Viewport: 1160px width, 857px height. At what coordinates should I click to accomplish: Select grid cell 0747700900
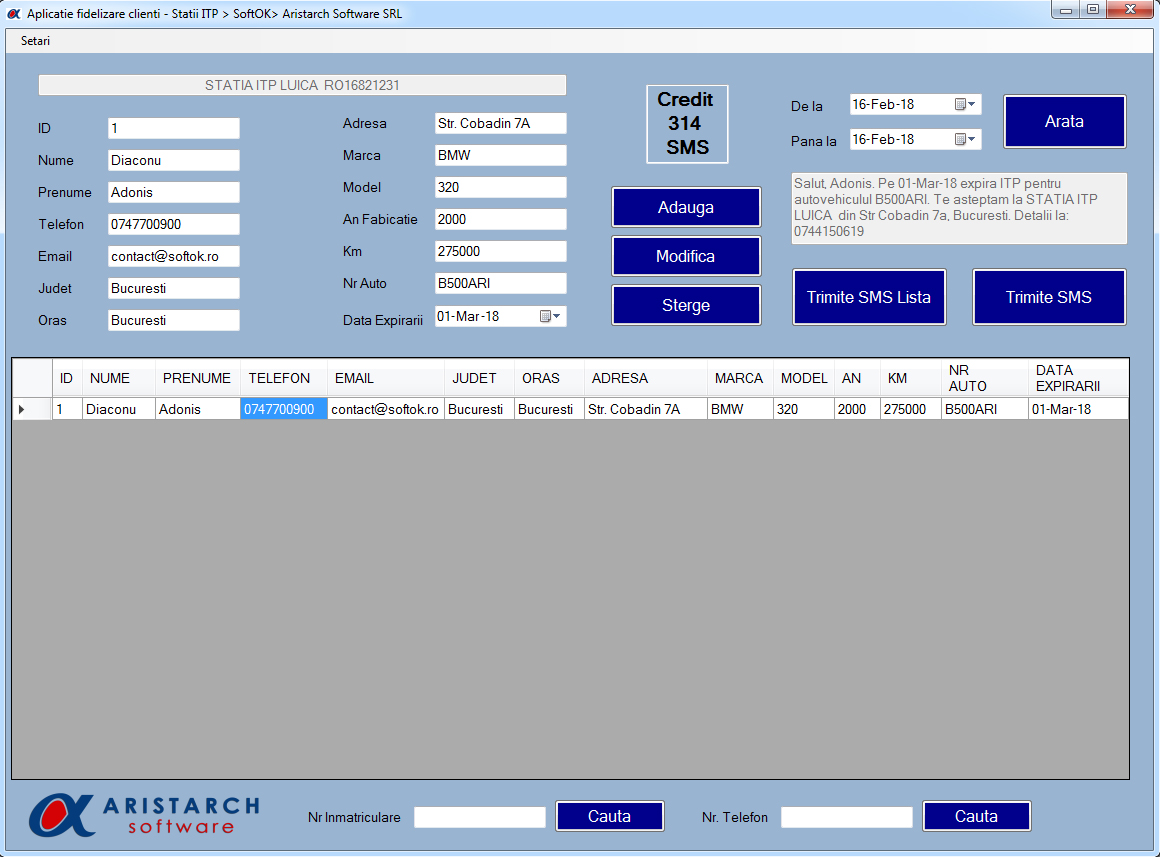coord(284,409)
